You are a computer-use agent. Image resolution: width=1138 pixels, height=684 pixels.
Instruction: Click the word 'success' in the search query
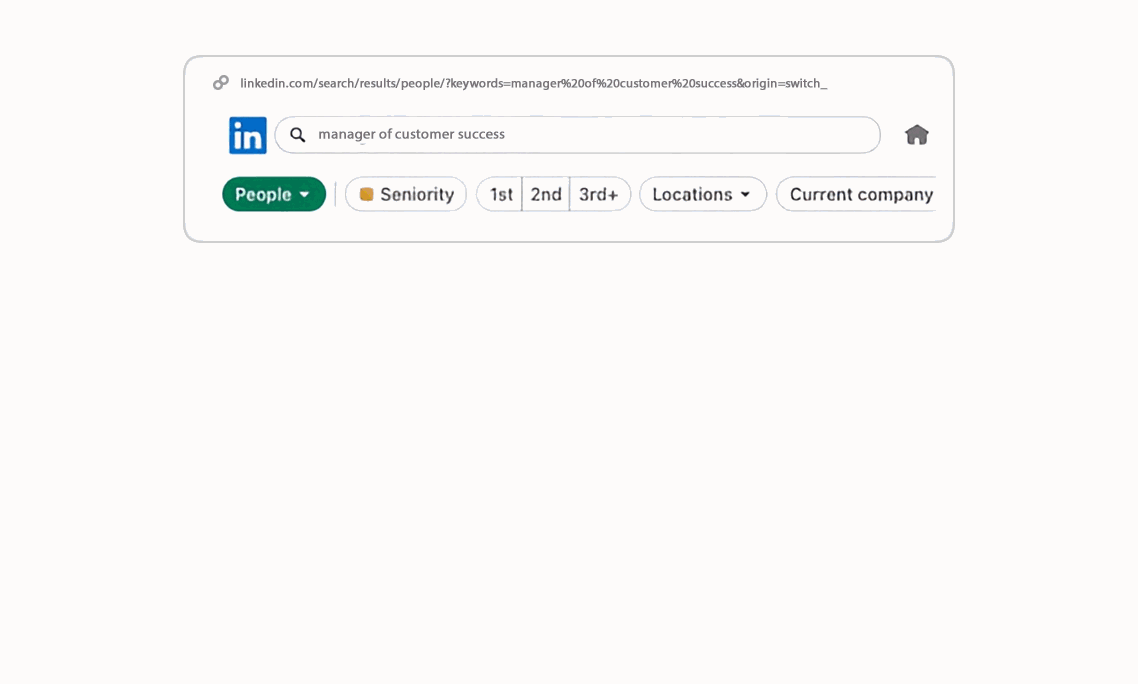tap(481, 134)
